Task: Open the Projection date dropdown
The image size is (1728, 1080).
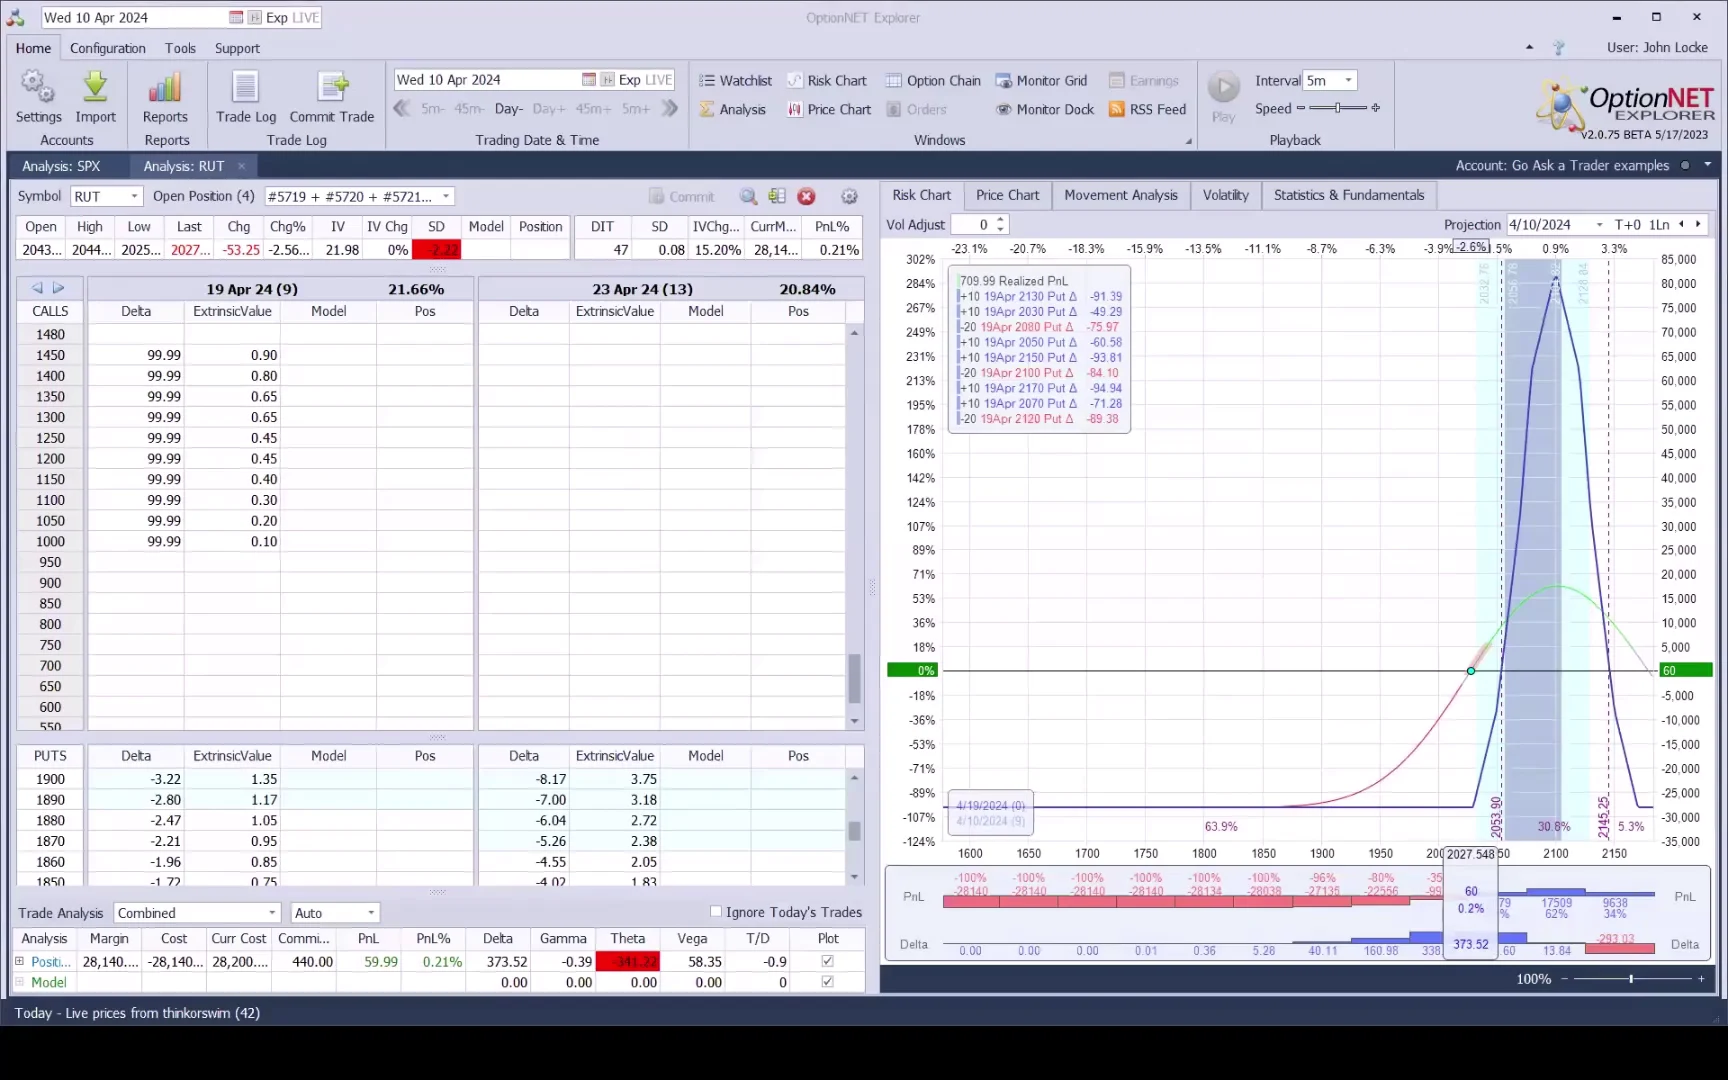Action: [x=1599, y=225]
